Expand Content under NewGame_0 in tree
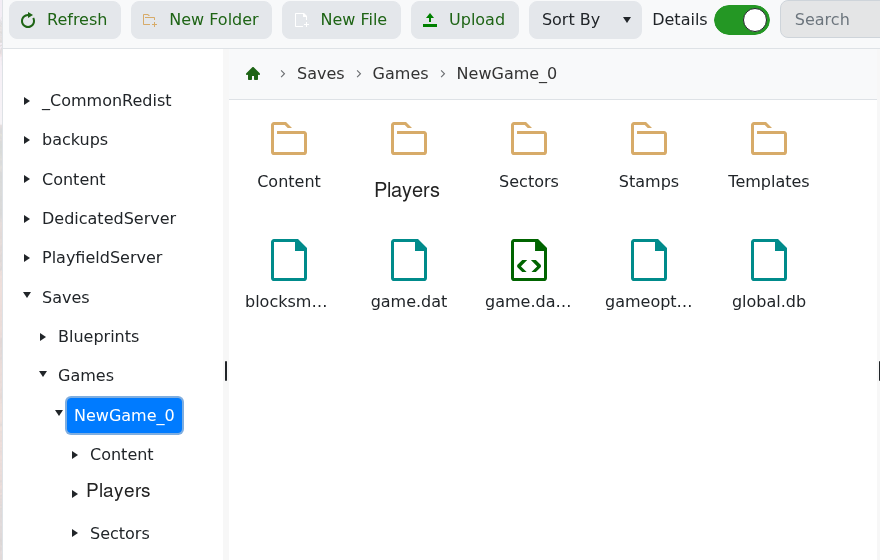This screenshot has height=560, width=880. [x=75, y=455]
